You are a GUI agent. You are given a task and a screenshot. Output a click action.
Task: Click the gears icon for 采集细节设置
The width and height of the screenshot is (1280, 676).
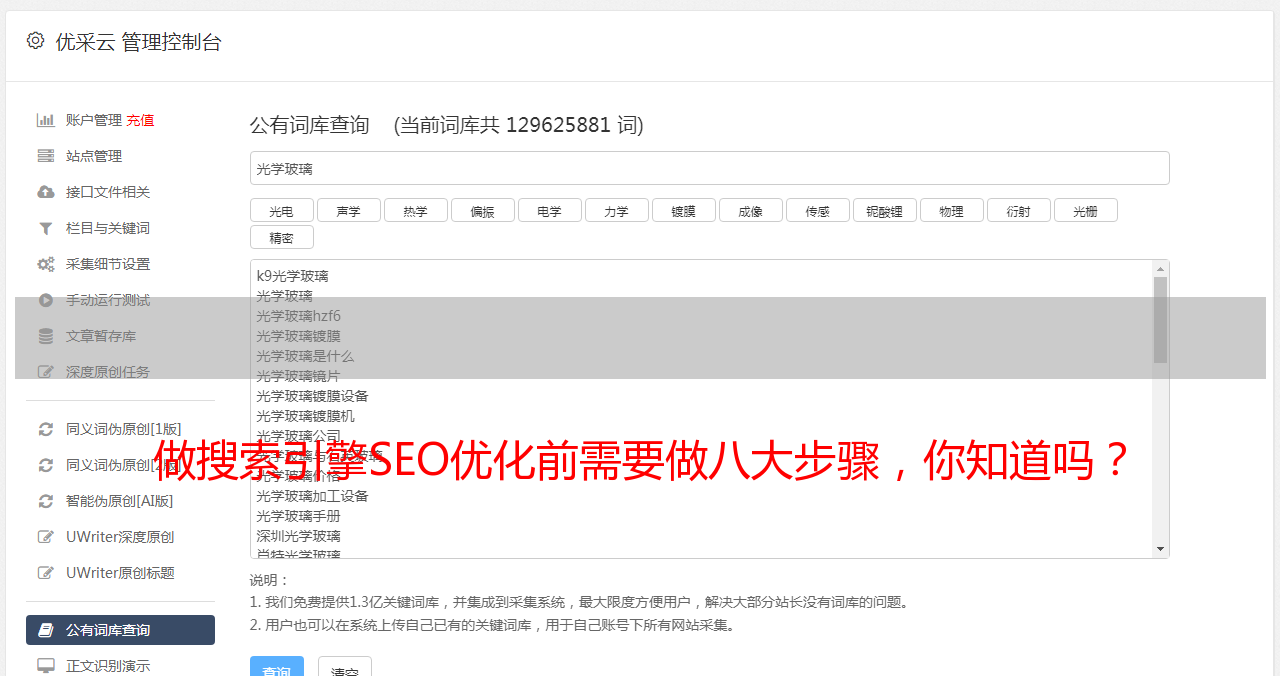pos(45,264)
